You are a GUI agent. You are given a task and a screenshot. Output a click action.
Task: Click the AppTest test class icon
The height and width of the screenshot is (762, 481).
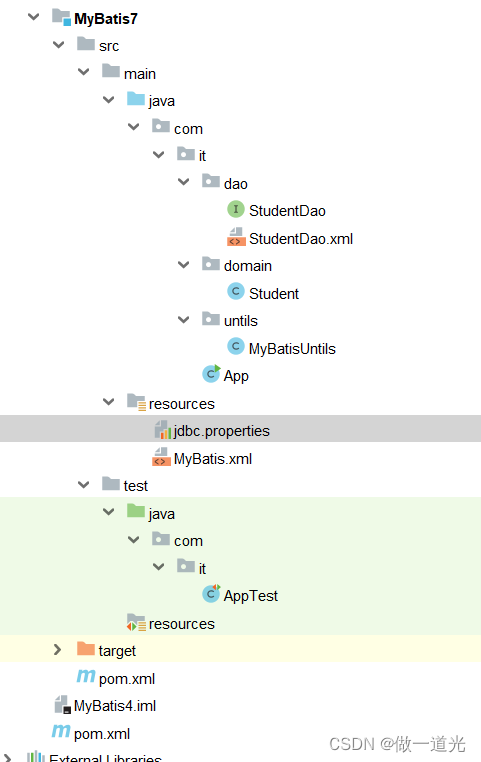tap(211, 594)
